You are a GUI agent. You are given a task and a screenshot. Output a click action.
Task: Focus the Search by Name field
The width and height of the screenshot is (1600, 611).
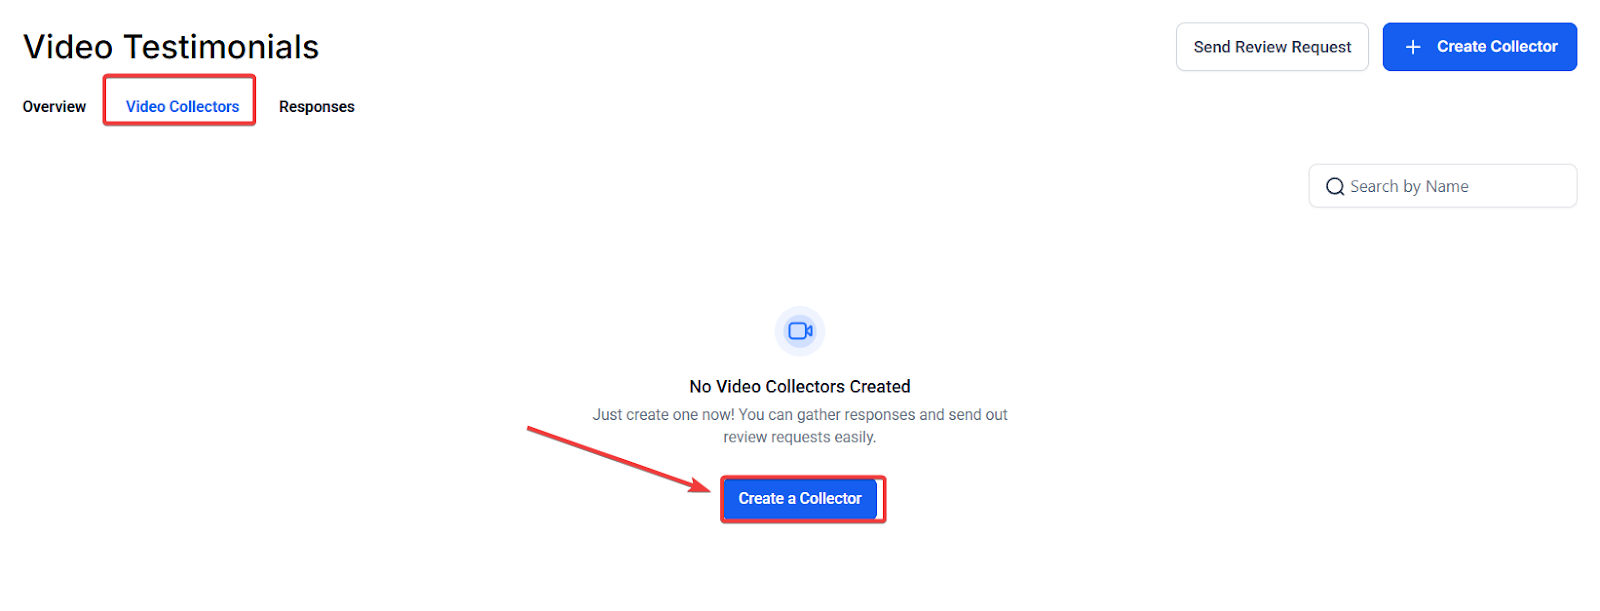[1443, 186]
